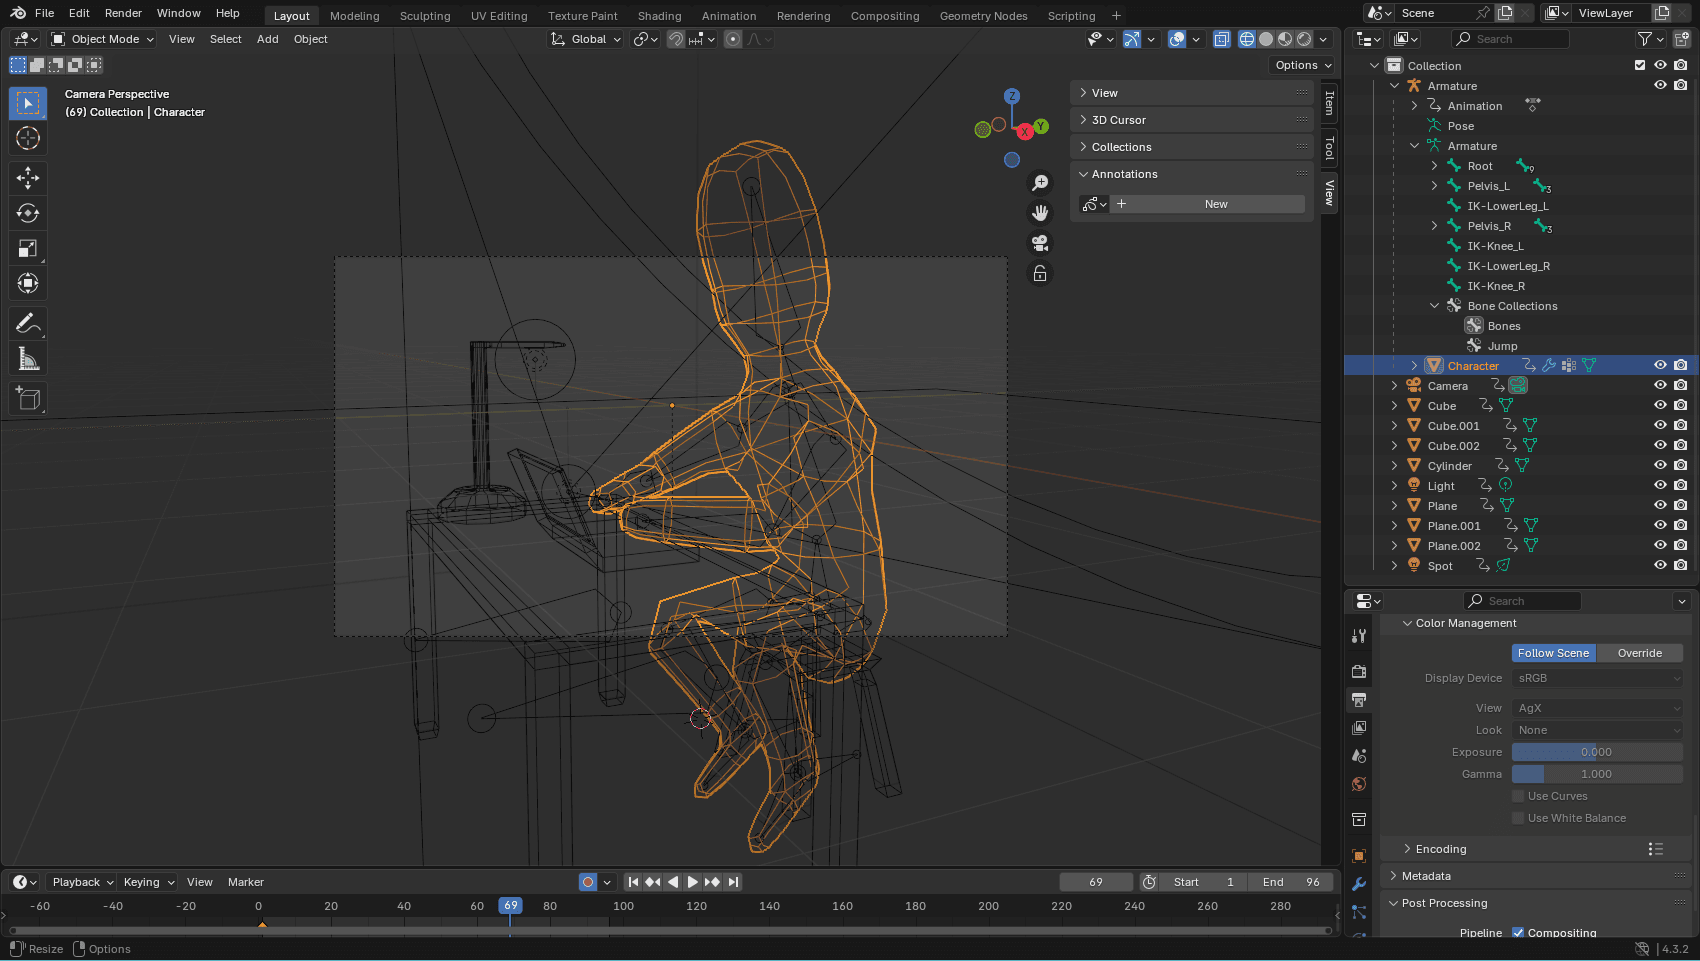Click the lock camera to view icon
The height and width of the screenshot is (961, 1700).
pyautogui.click(x=1040, y=273)
